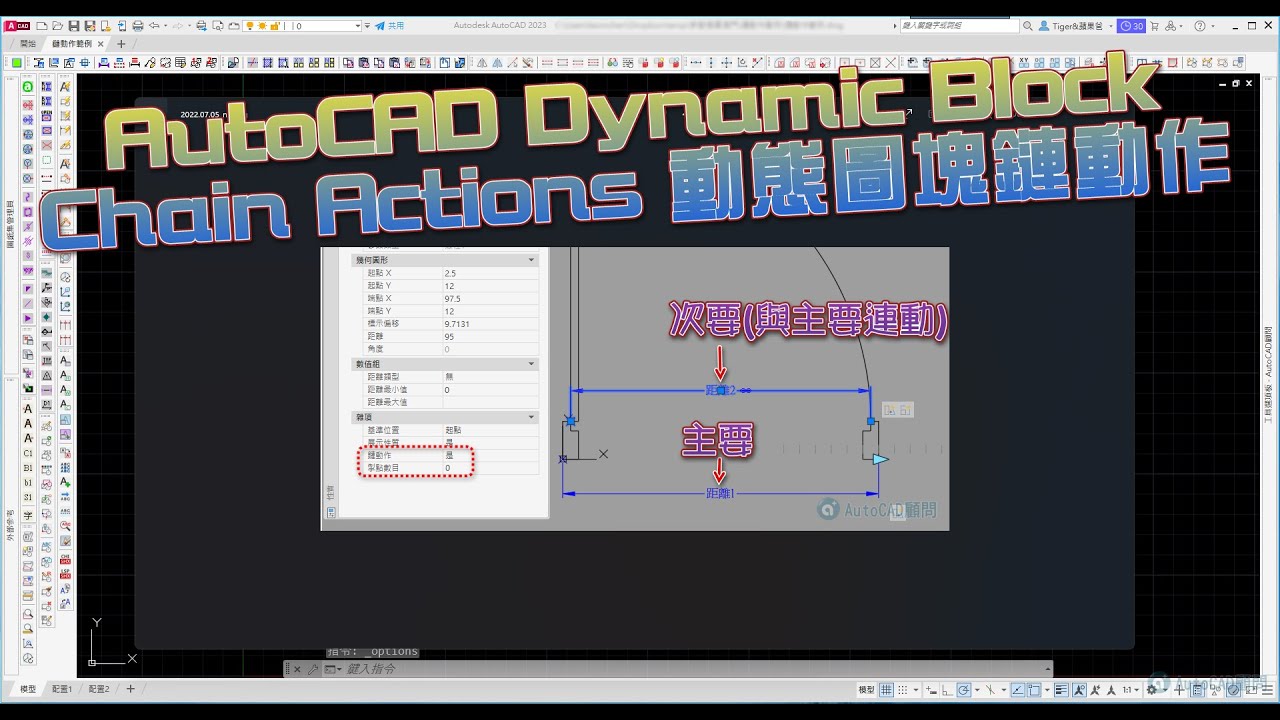Click the status bar customization hamburger icon
The width and height of the screenshot is (1280, 720).
pyautogui.click(x=1268, y=690)
